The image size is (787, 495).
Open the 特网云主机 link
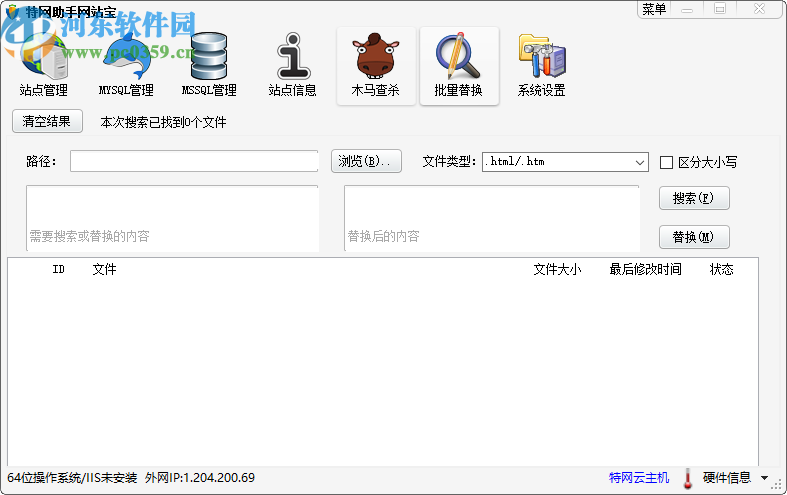[639, 477]
